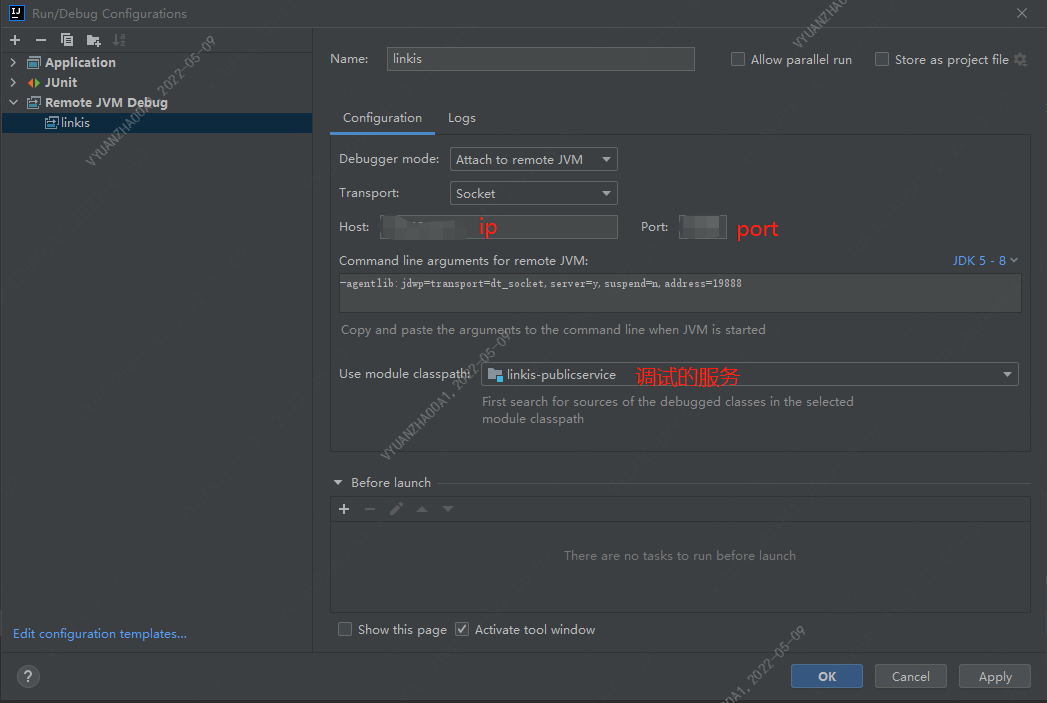Open the JDK 5 - 8 selector

pos(984,260)
